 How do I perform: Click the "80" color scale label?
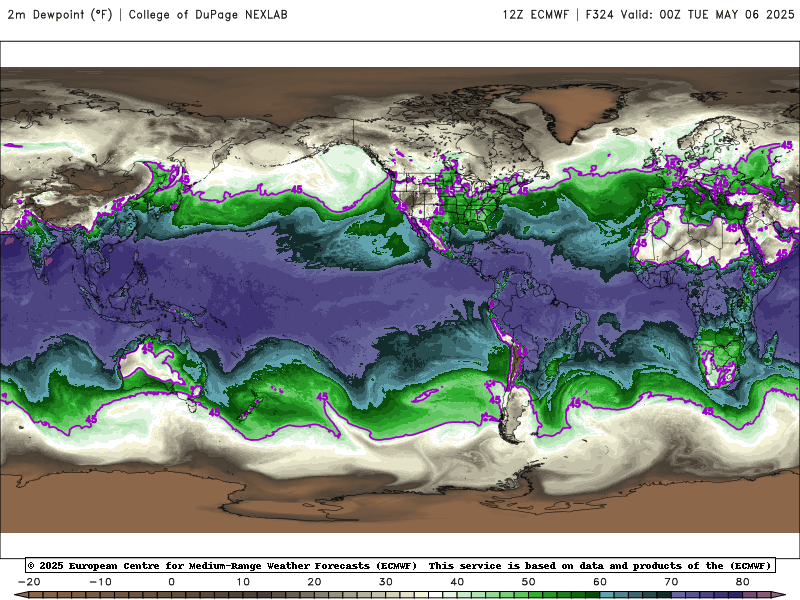[743, 582]
